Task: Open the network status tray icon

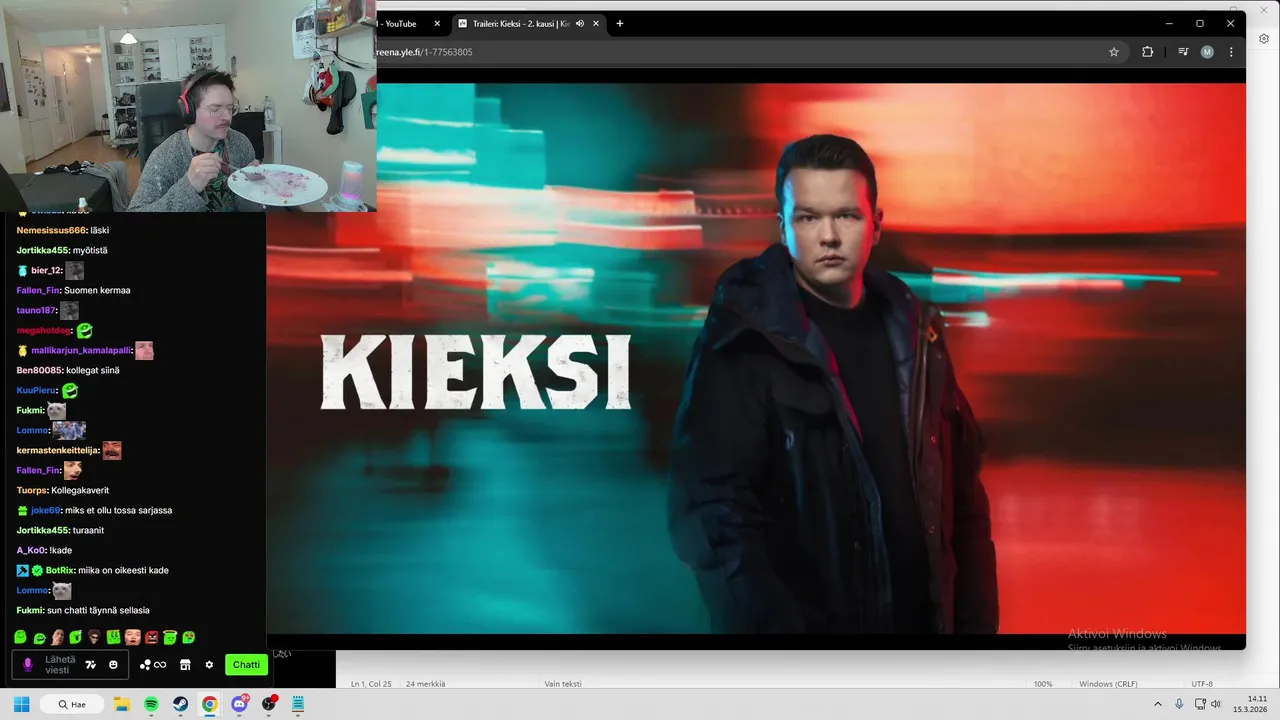Action: tap(1198, 704)
